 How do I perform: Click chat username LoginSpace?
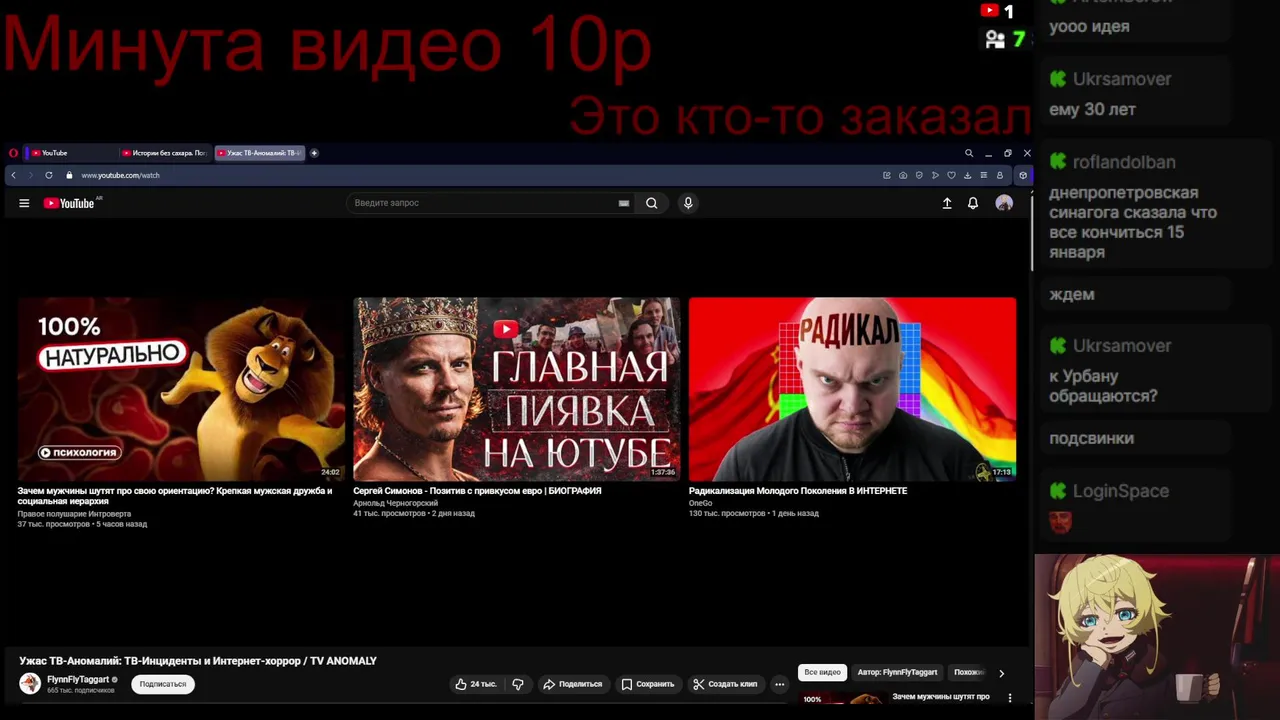pyautogui.click(x=1121, y=491)
